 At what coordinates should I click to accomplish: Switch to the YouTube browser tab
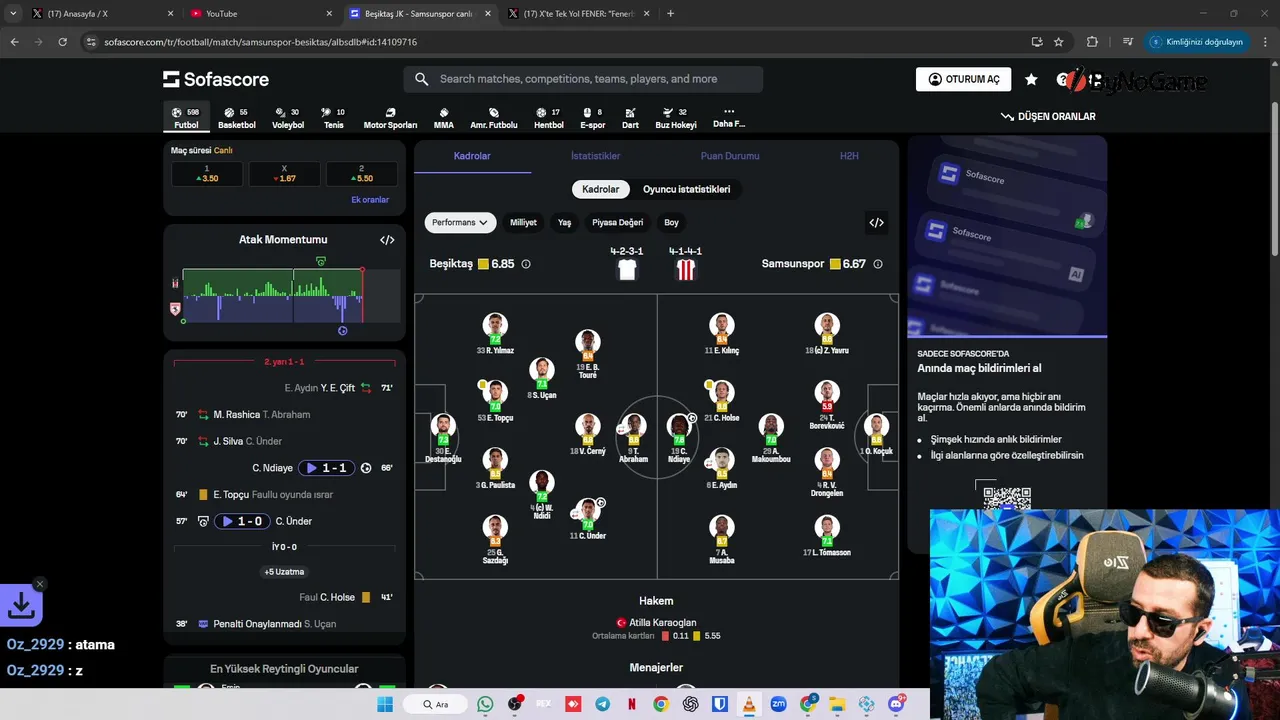pyautogui.click(x=262, y=14)
